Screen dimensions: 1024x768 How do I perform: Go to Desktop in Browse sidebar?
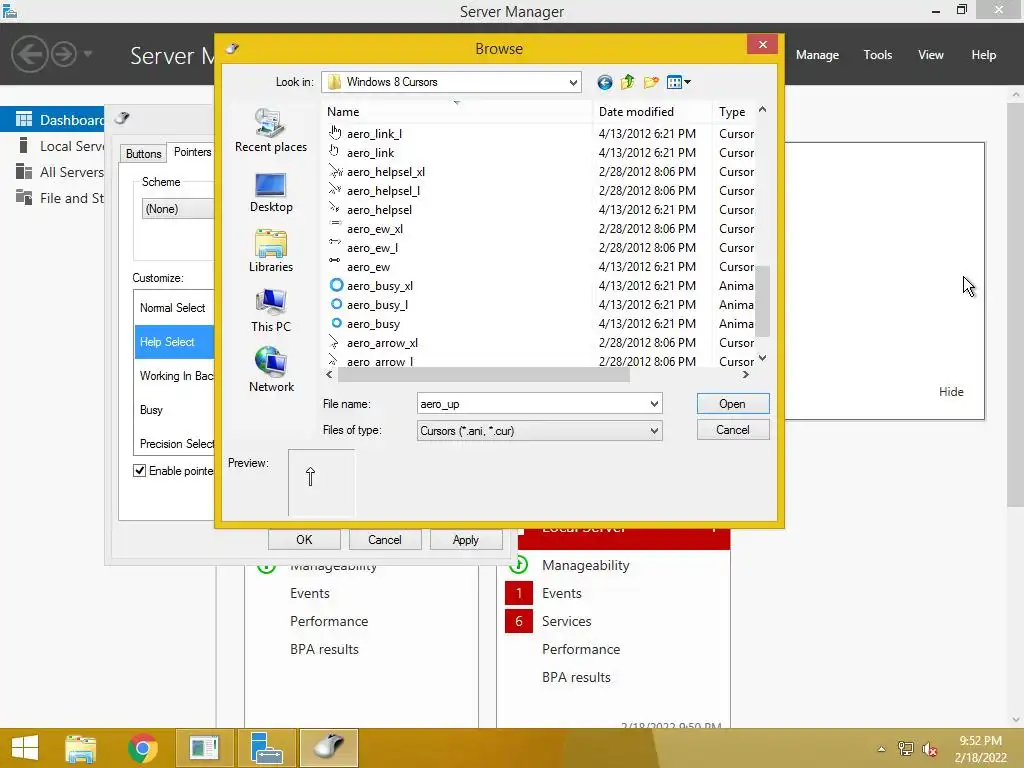(270, 192)
